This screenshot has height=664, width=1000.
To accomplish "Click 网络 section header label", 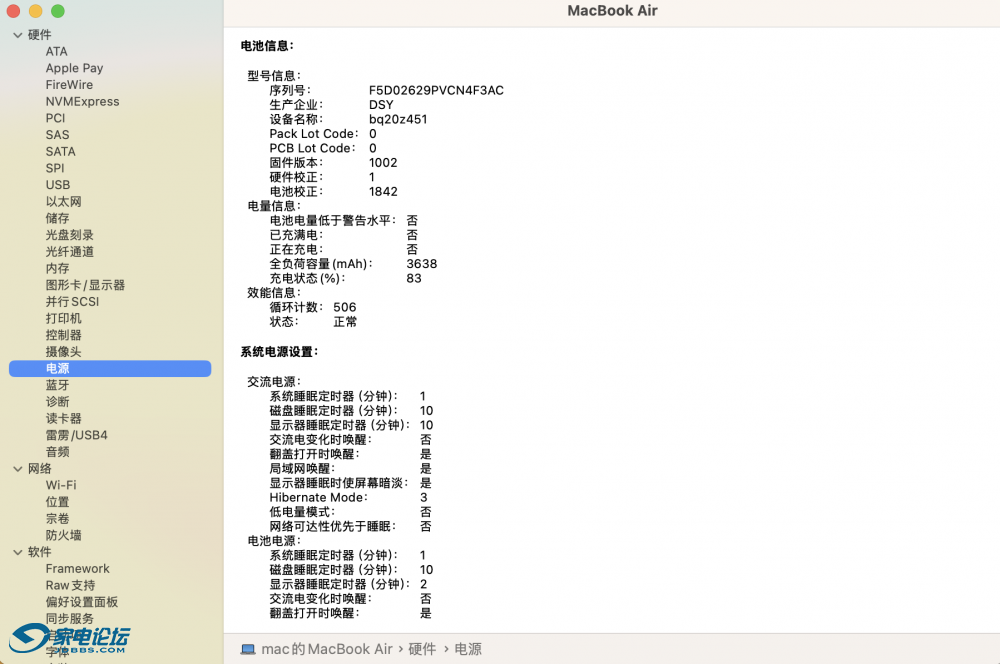I will [x=40, y=469].
